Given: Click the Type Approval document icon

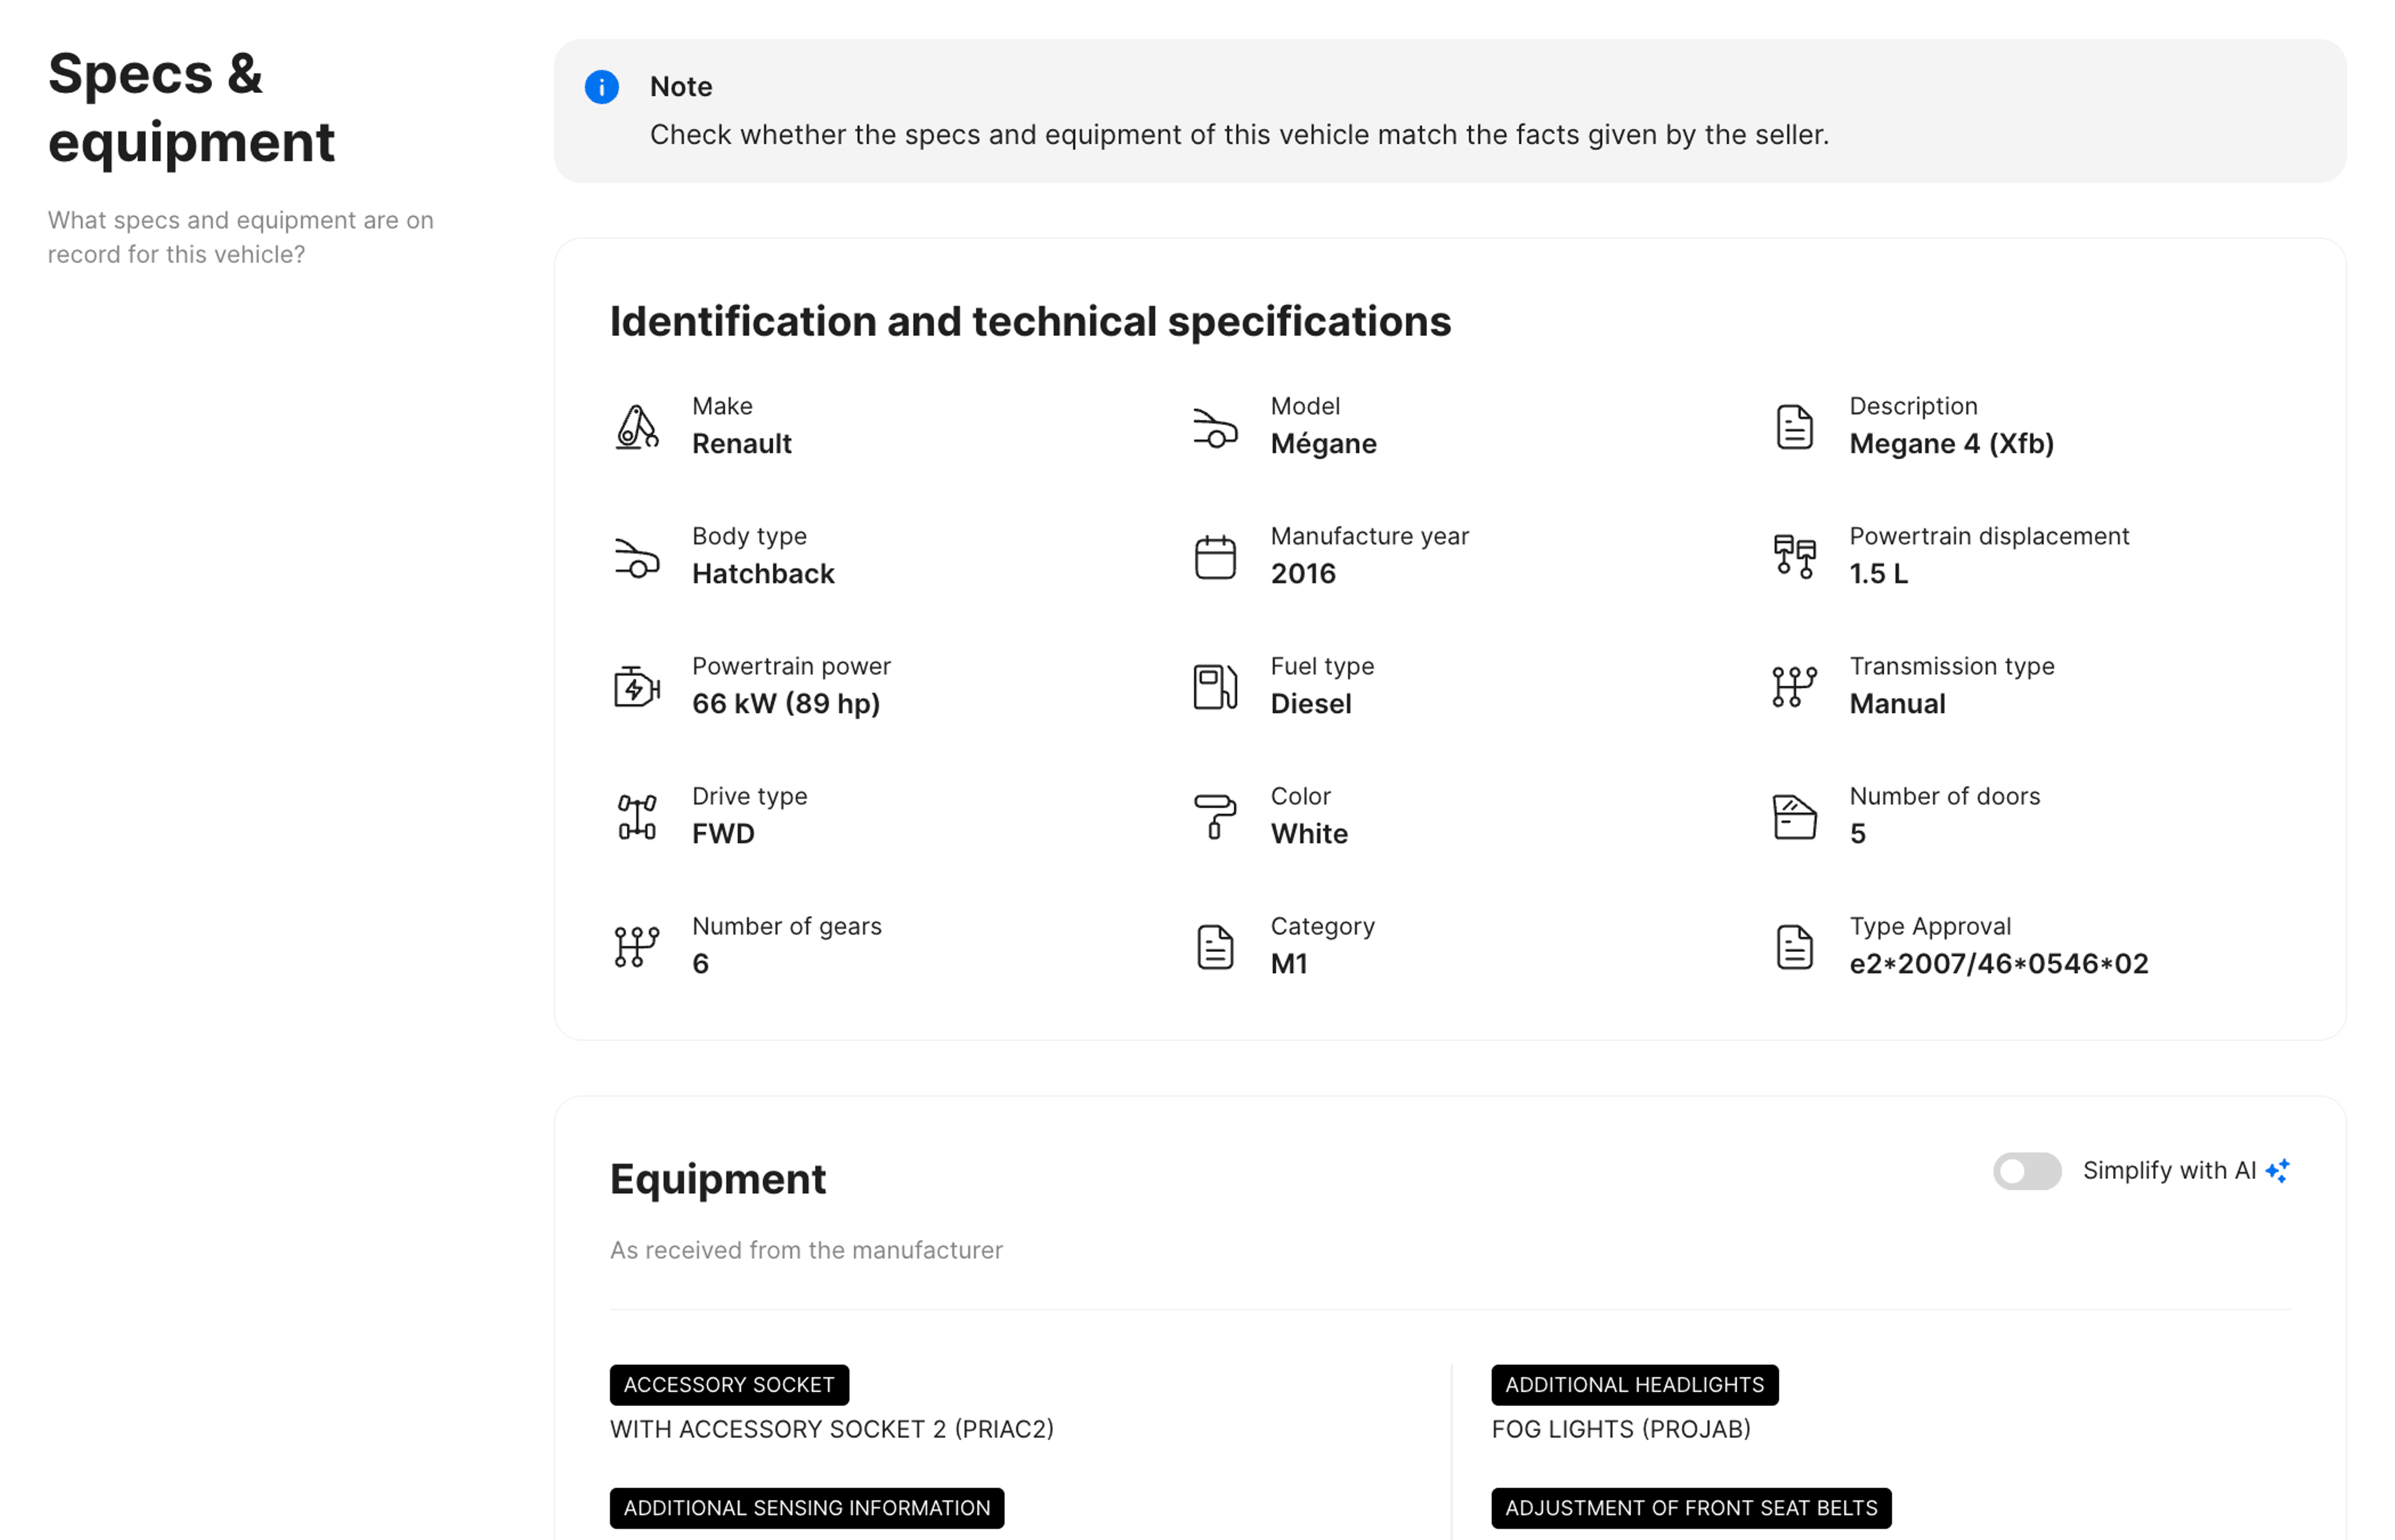Looking at the screenshot, I should pyautogui.click(x=1794, y=947).
